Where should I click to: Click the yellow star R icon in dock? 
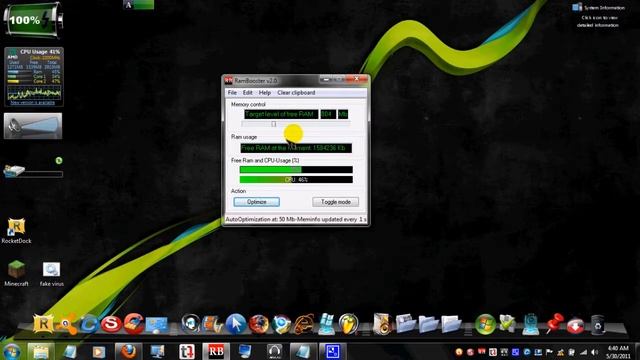coord(43,324)
